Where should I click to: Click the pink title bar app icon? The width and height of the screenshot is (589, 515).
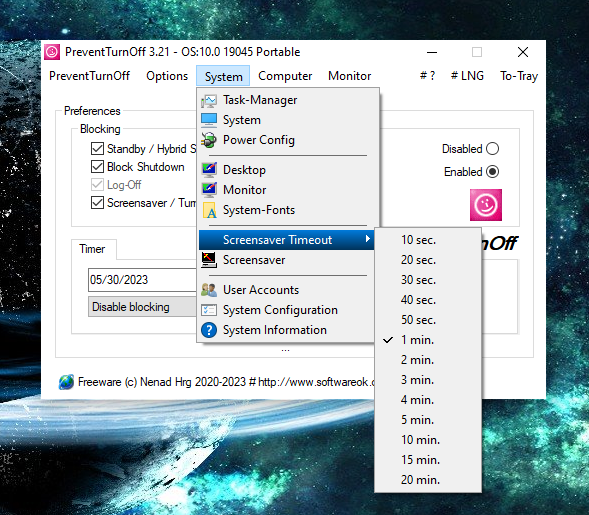point(52,52)
